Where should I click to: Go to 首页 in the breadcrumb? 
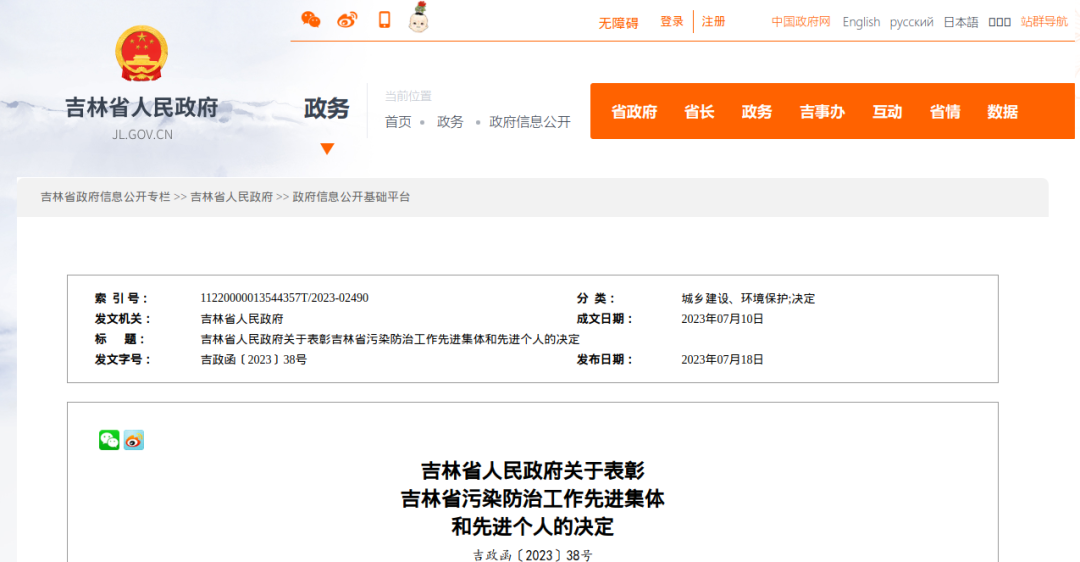coord(398,122)
